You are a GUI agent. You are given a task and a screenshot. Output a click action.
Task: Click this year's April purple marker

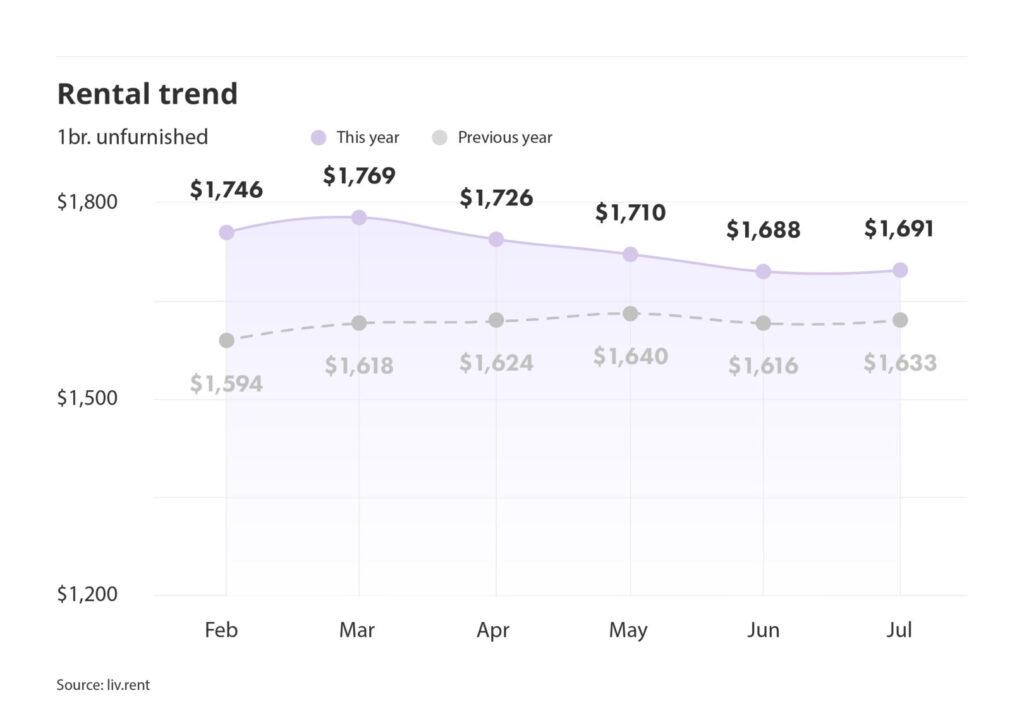(x=496, y=239)
